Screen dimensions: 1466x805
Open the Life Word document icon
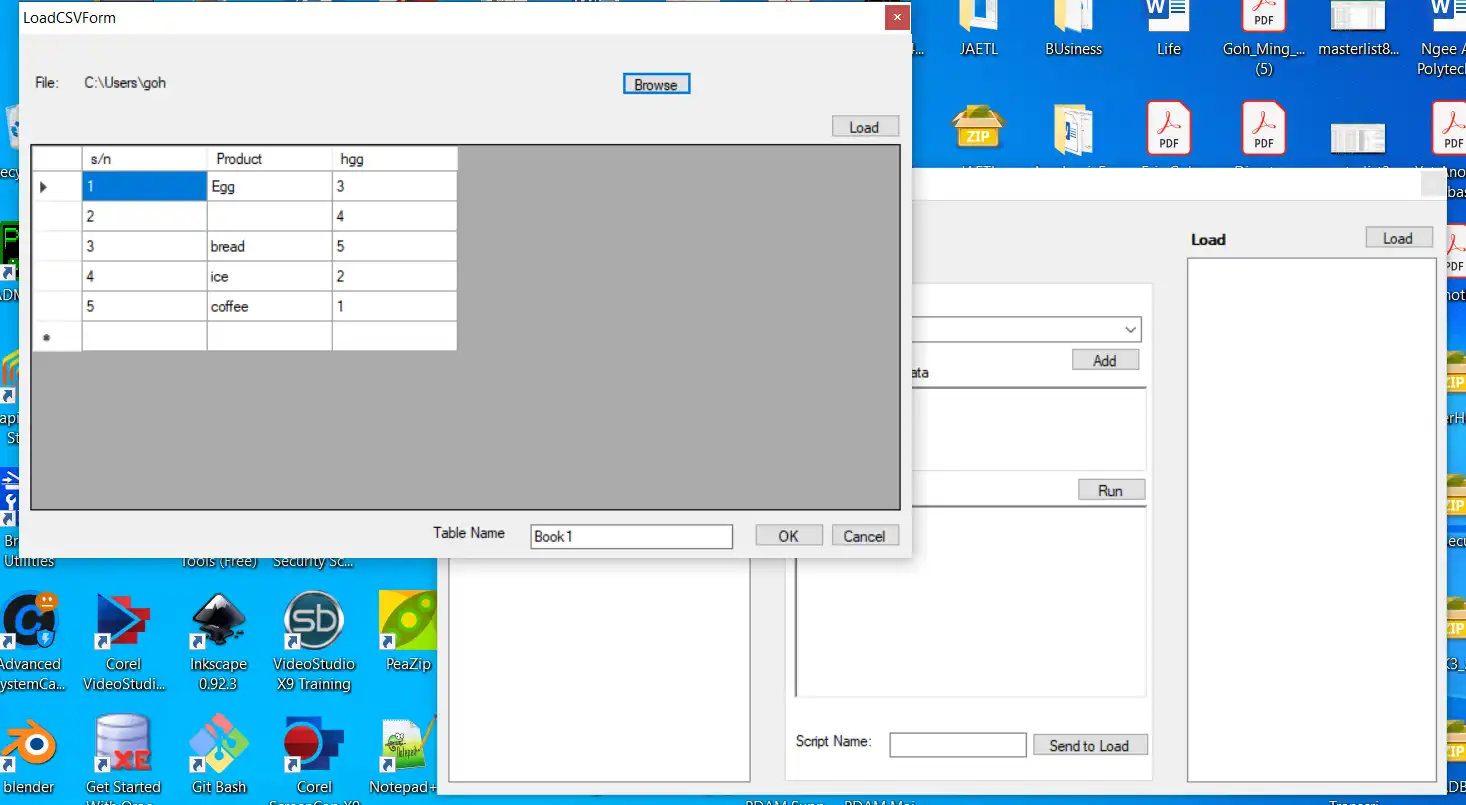1169,29
